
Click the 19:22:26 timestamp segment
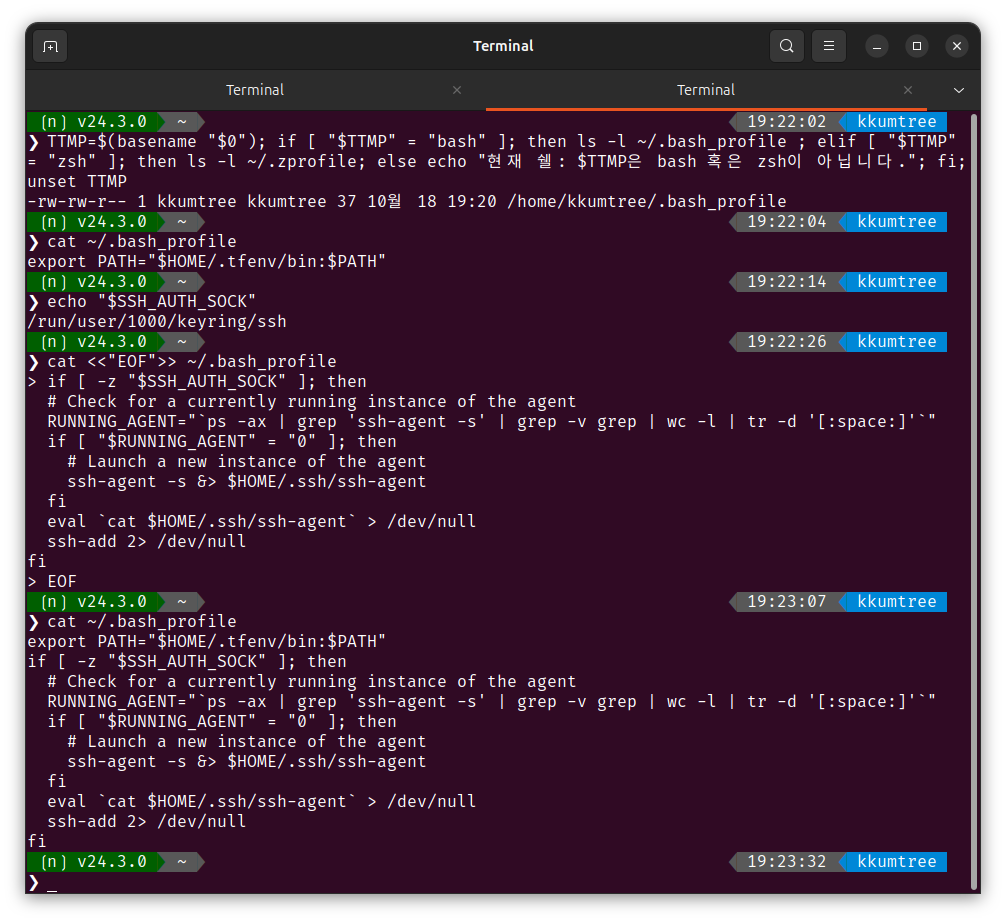(787, 342)
